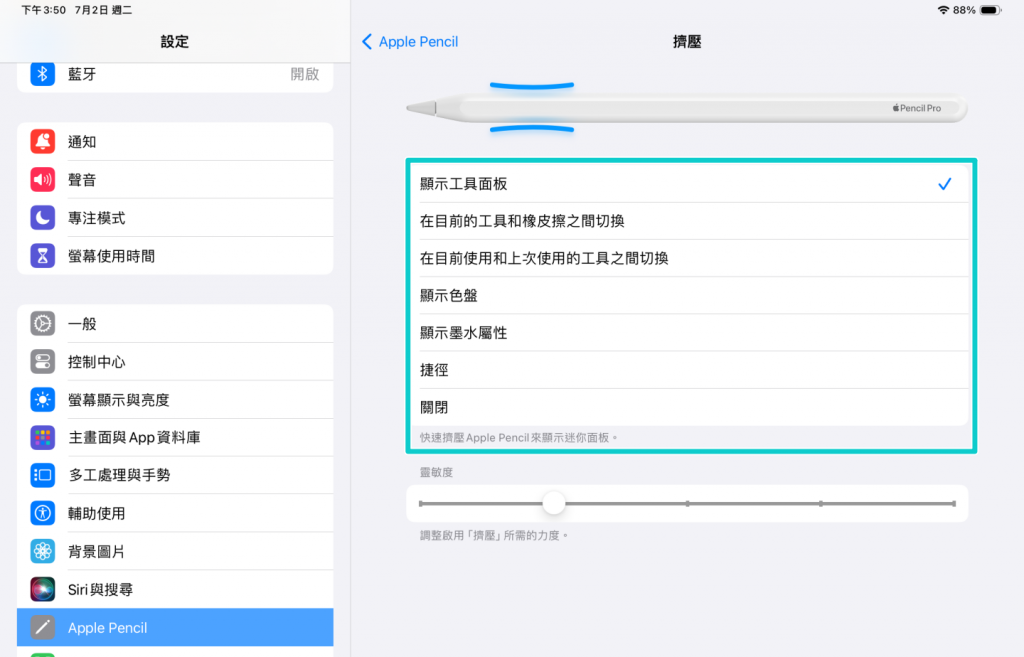Screen dimensions: 1024x657
Task: Select 顯示工具面板 option
Action: [687, 184]
